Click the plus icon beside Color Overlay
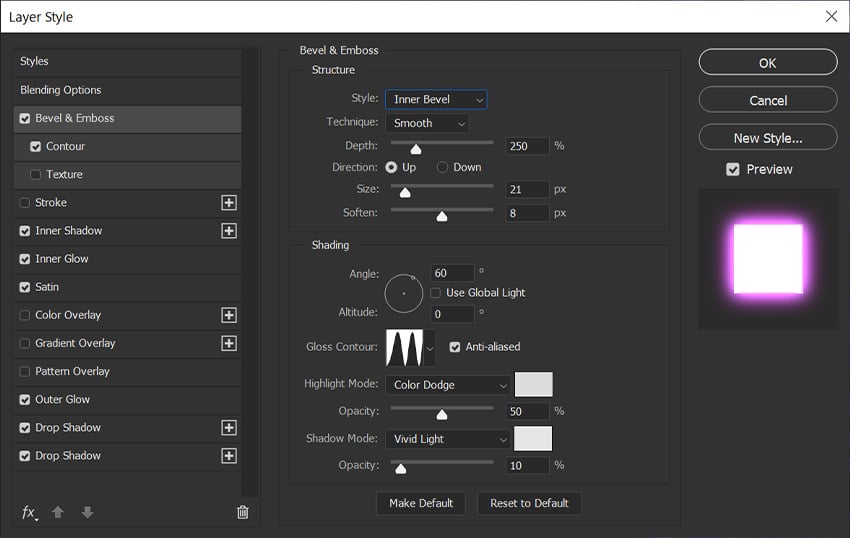The image size is (850, 538). click(229, 315)
